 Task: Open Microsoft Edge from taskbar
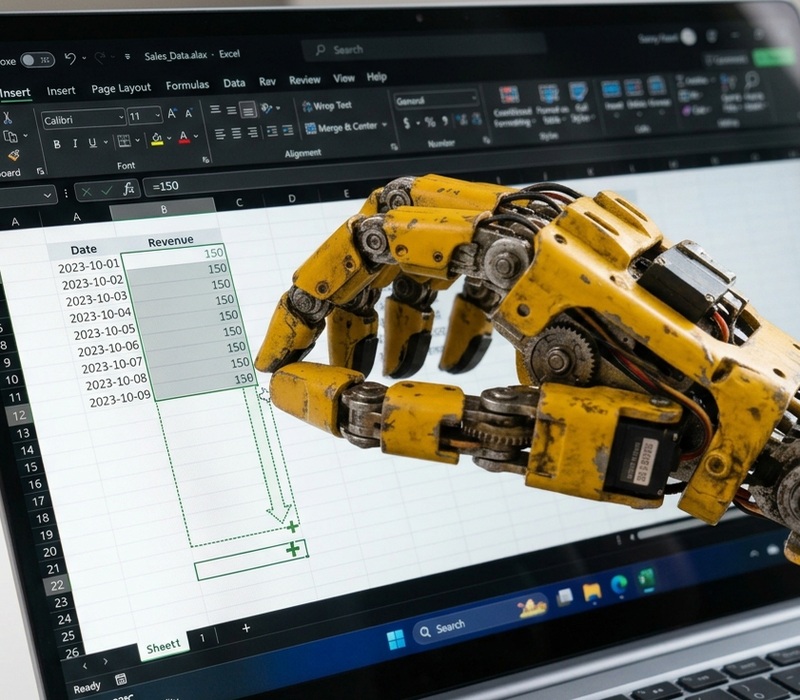(x=619, y=585)
